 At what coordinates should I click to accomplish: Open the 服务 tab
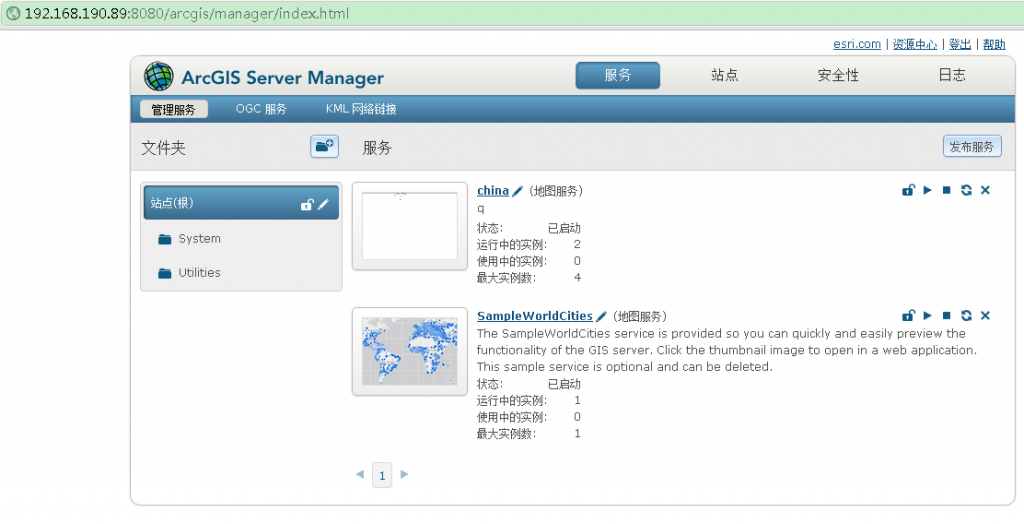pyautogui.click(x=618, y=75)
